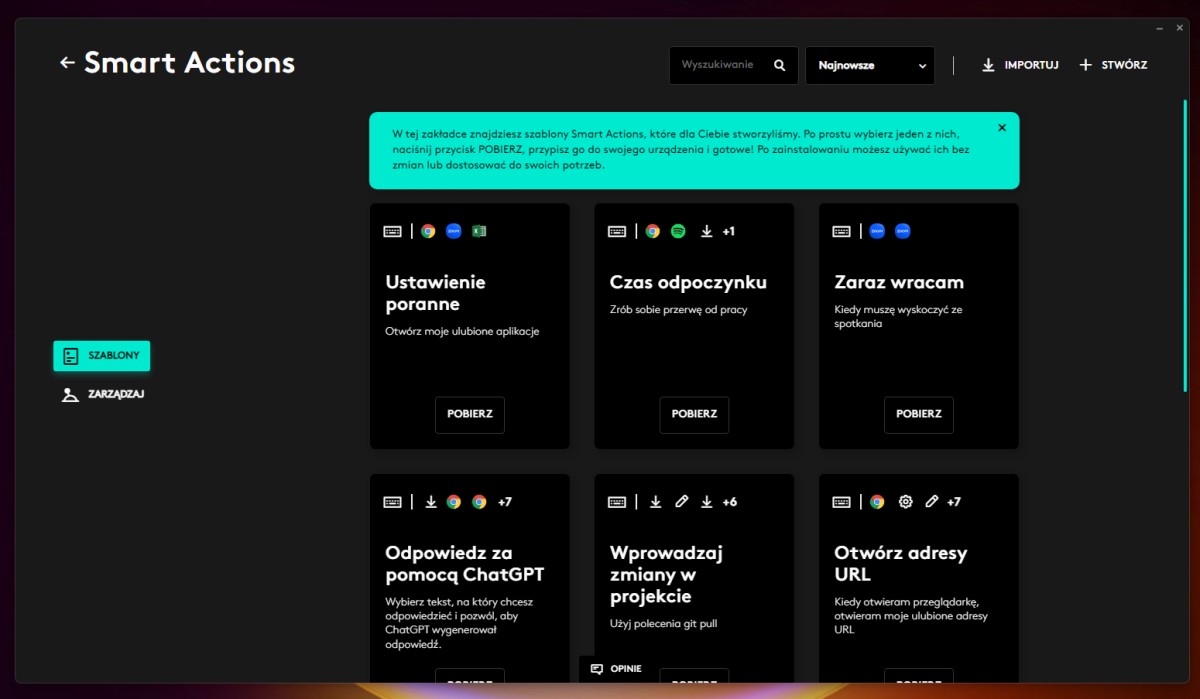The image size is (1200, 699).
Task: Expand the +1 indicator on Czas odpoczynku card
Action: [728, 231]
